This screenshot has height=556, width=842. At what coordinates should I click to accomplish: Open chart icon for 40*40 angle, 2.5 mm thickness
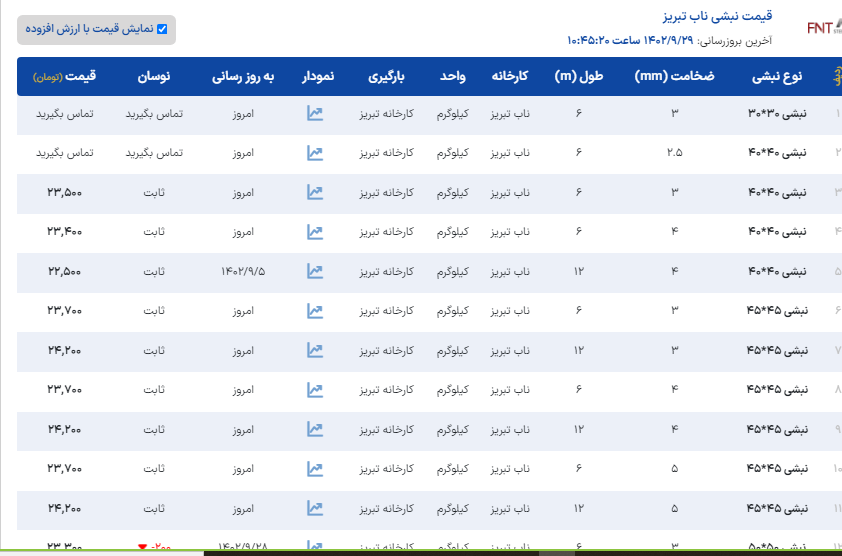tap(315, 154)
